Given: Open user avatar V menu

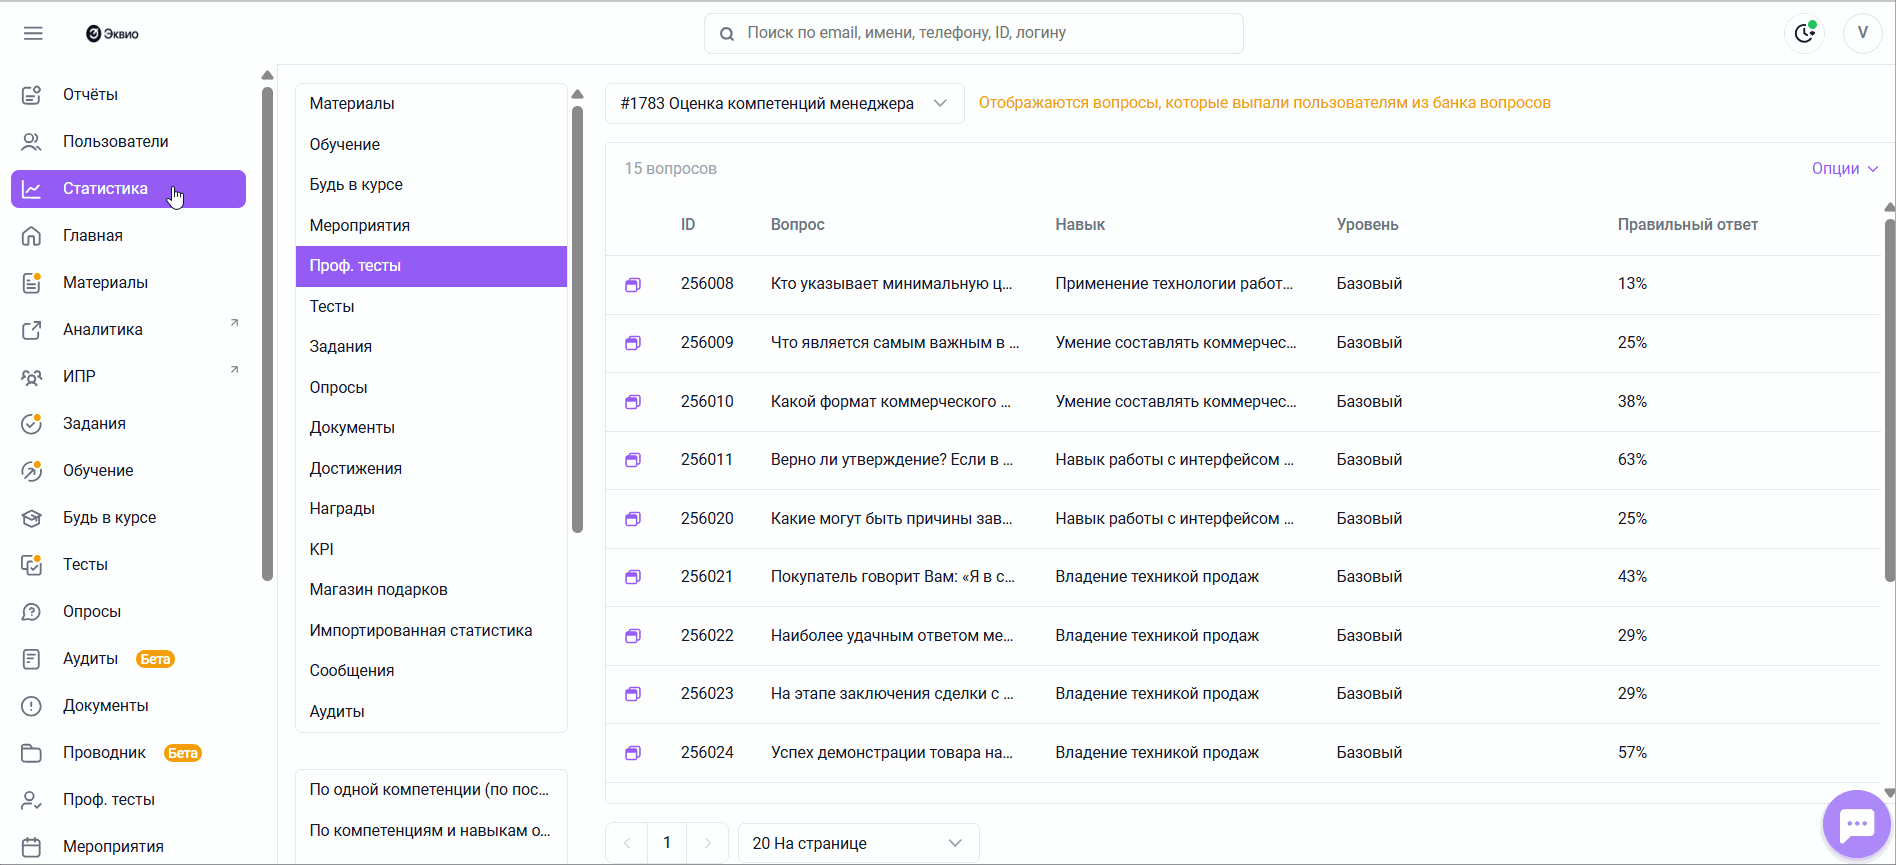Looking at the screenshot, I should pos(1862,33).
